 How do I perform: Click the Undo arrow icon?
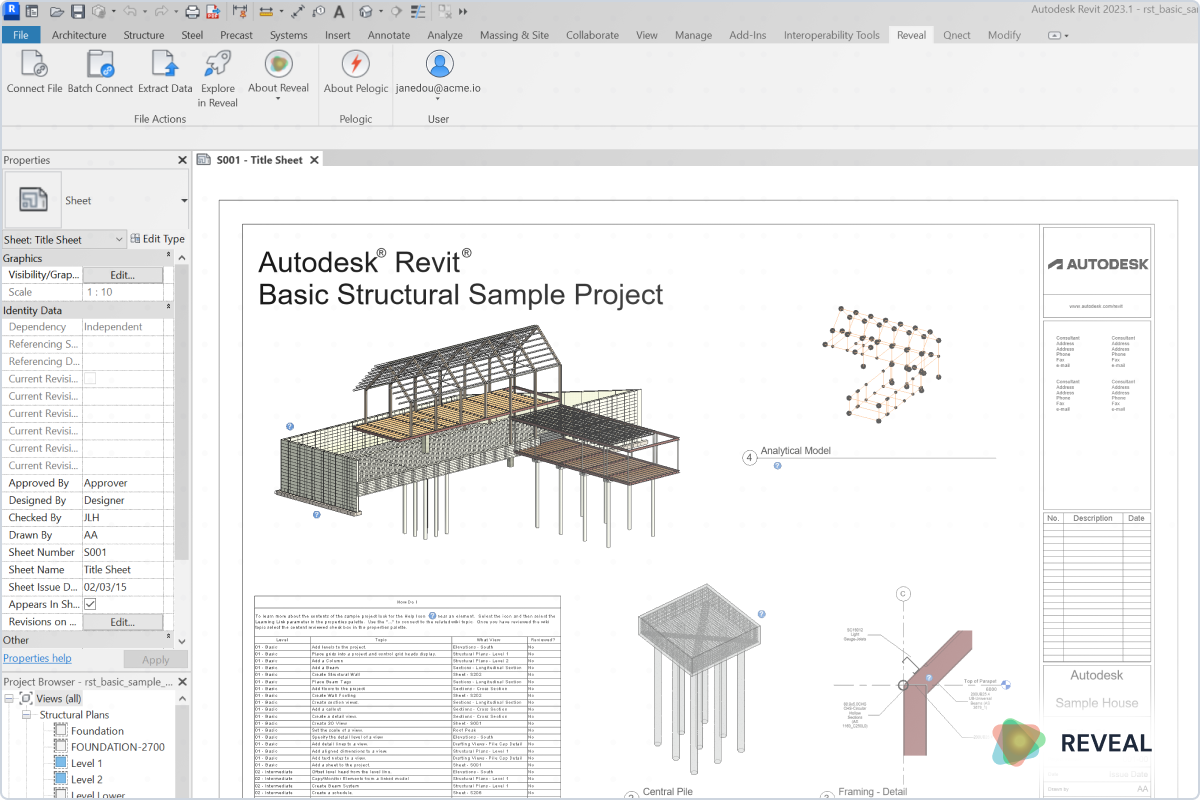pos(130,12)
